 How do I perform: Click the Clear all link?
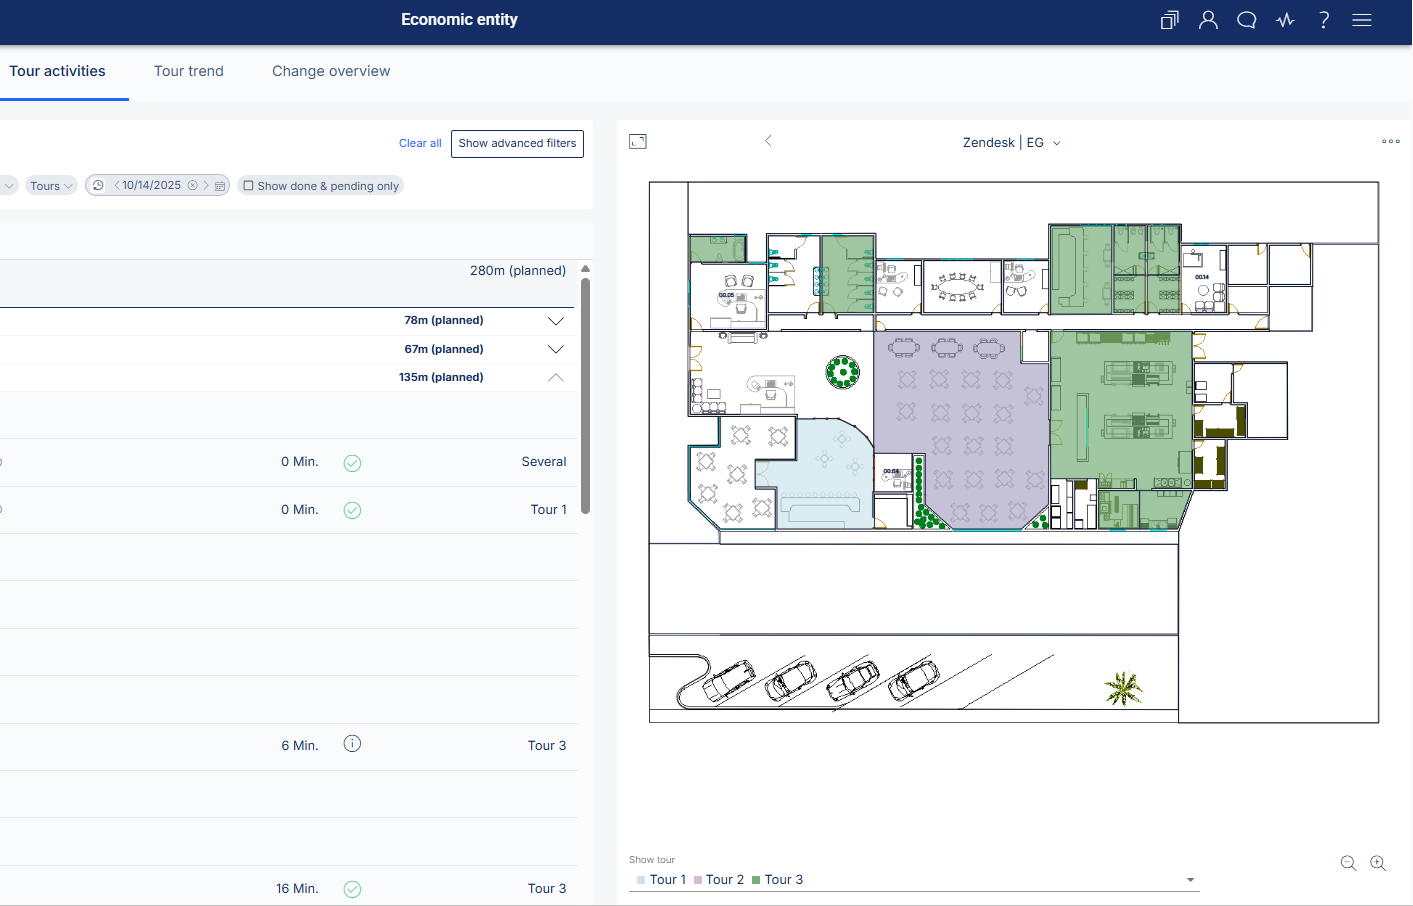pos(420,144)
